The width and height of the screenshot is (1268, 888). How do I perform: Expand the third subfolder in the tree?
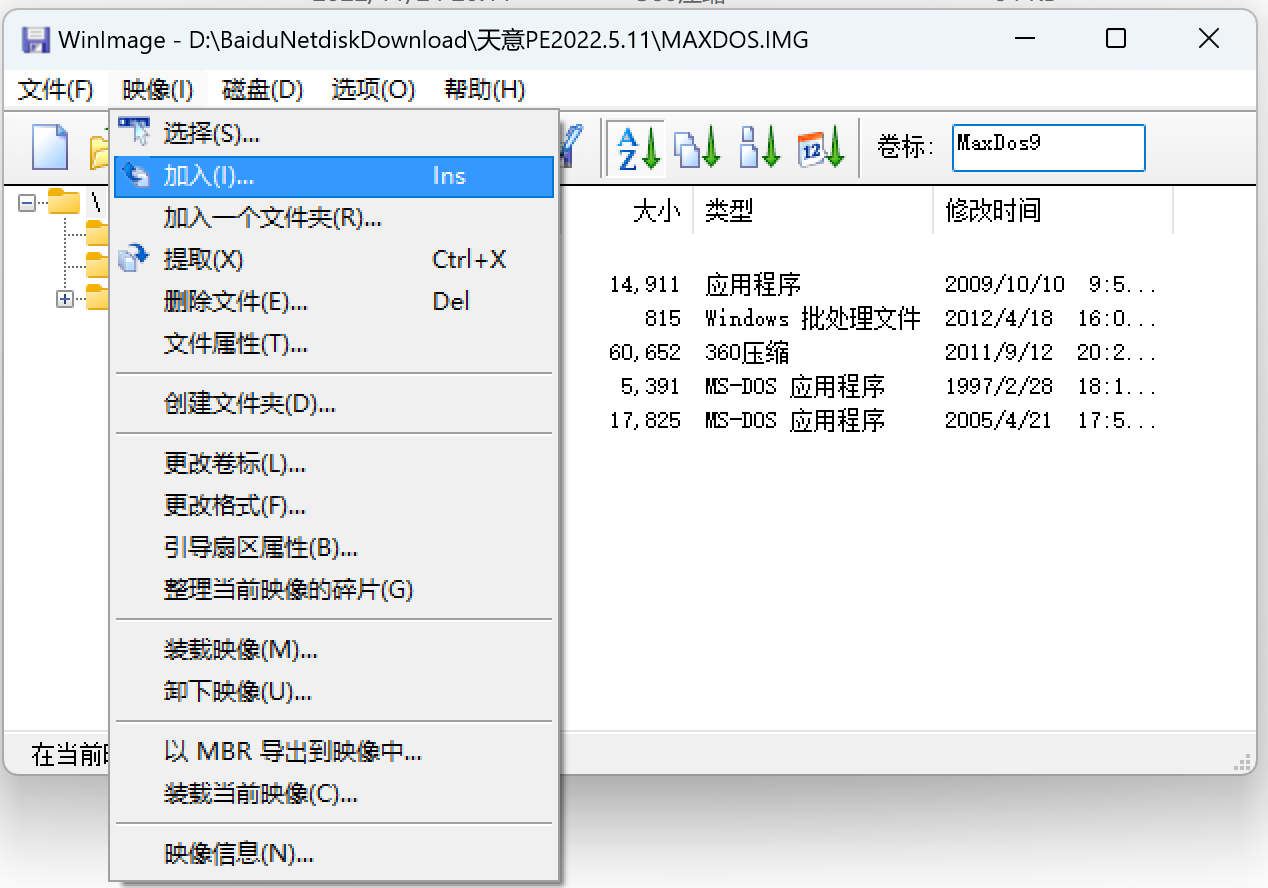coord(66,298)
